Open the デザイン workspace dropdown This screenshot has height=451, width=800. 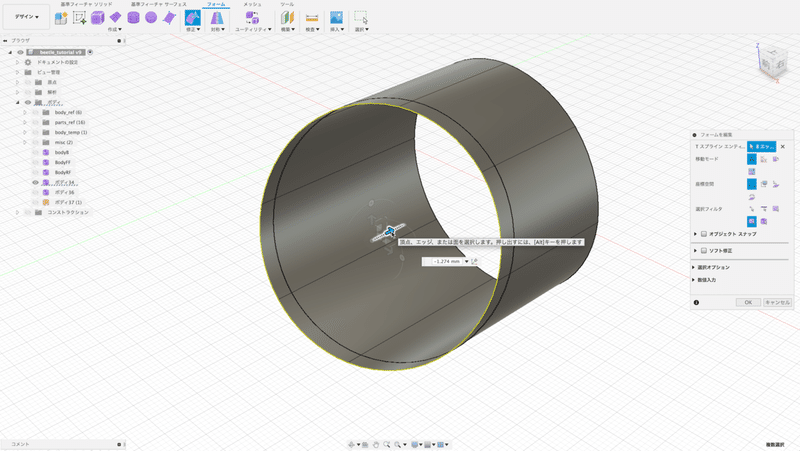pos(27,17)
